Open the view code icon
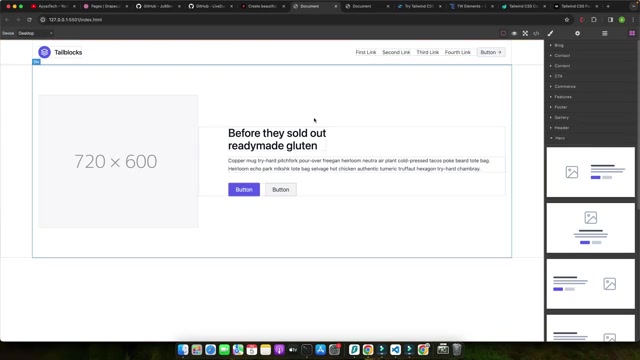The width and height of the screenshot is (640, 360). click(x=536, y=33)
